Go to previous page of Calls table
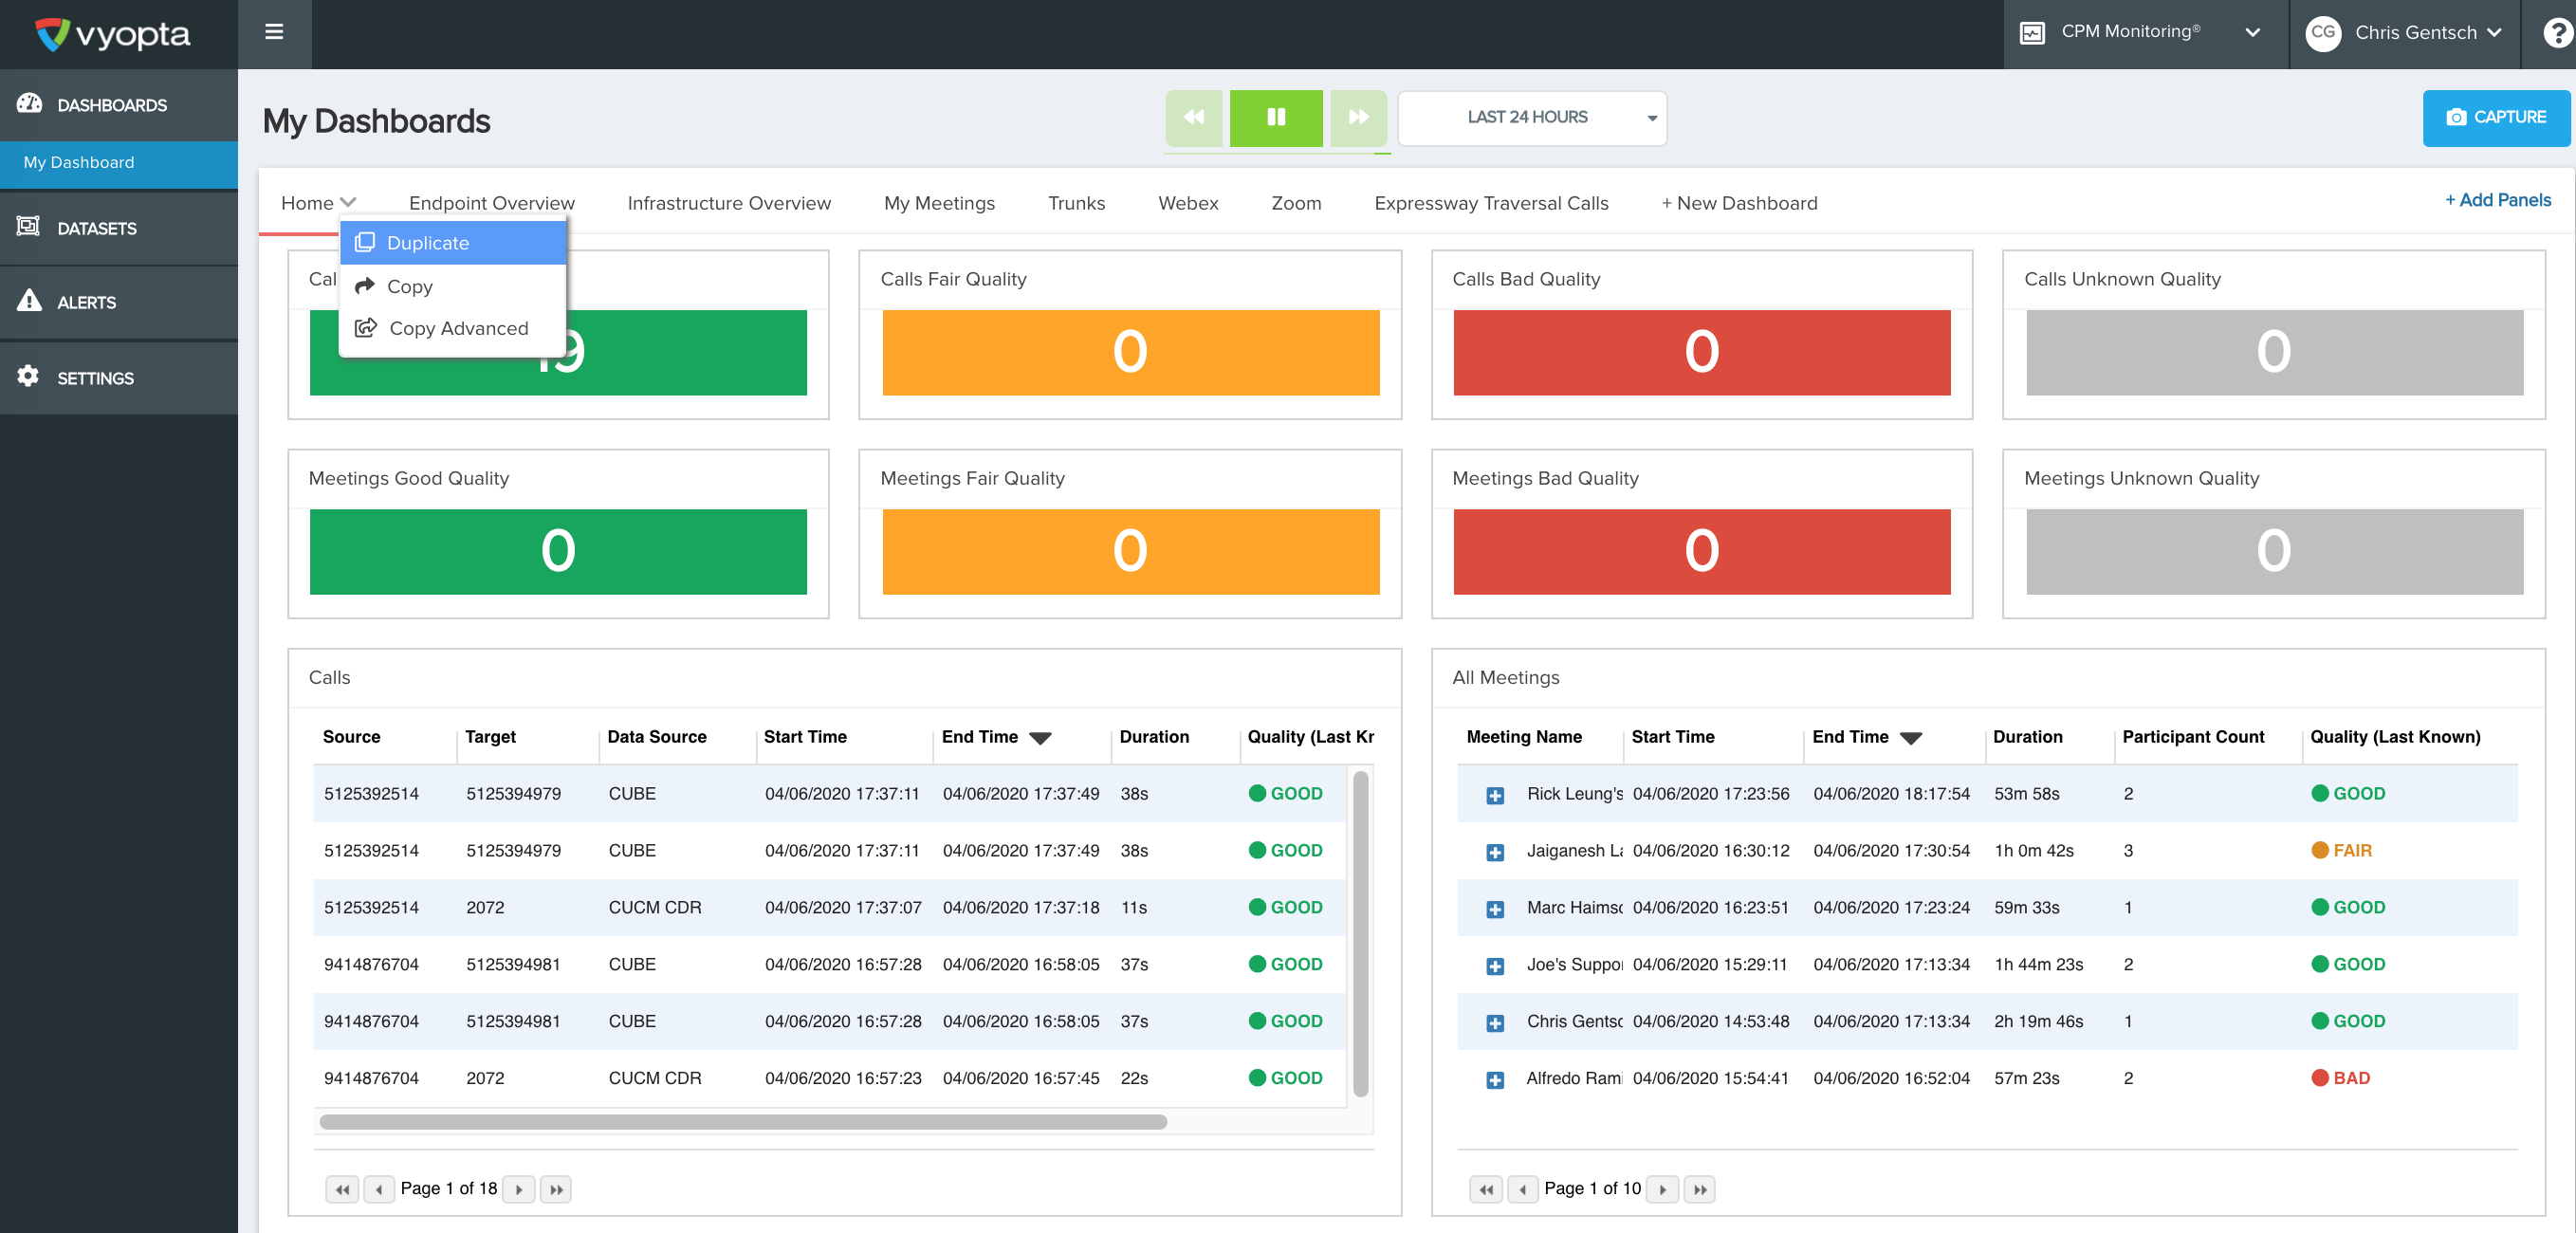This screenshot has height=1233, width=2576. click(379, 1189)
